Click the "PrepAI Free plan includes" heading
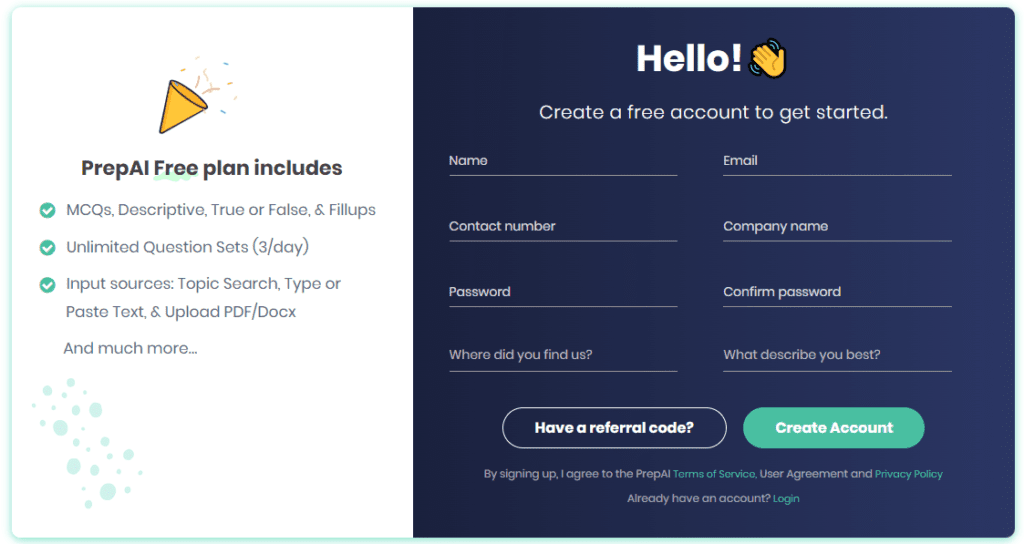Screen dimensions: 1024x544 click(211, 168)
